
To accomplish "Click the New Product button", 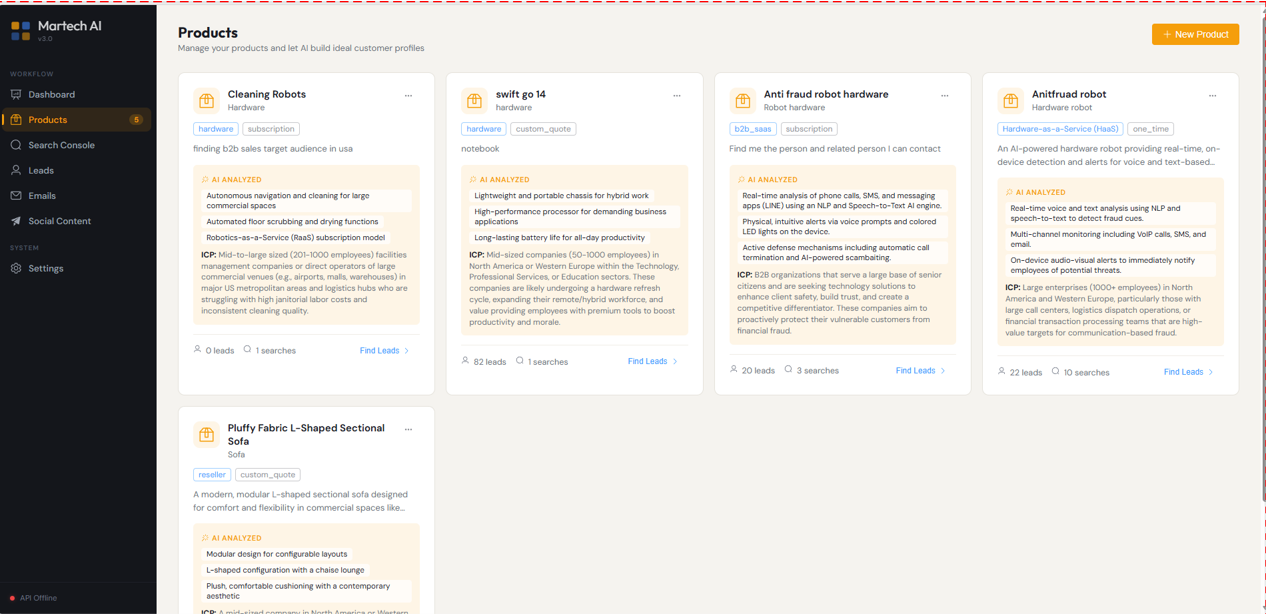I will (x=1195, y=34).
